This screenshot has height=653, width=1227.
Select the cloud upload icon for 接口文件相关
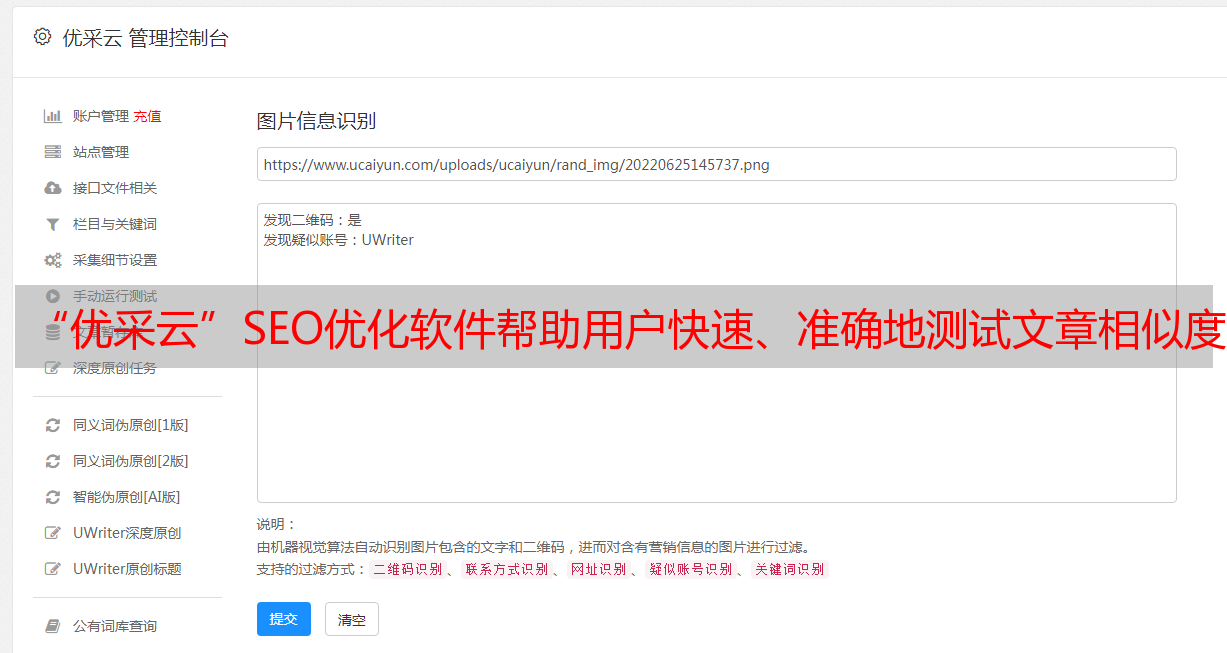tap(53, 188)
